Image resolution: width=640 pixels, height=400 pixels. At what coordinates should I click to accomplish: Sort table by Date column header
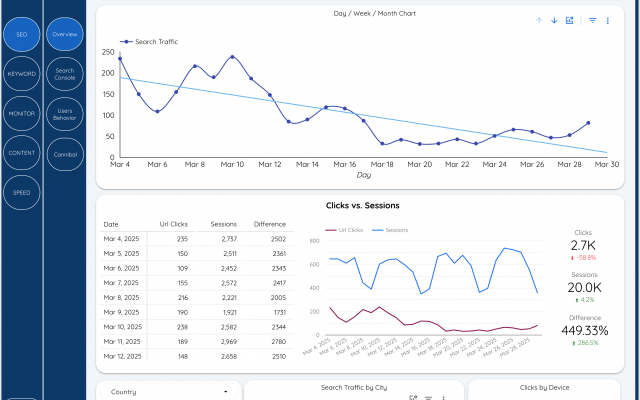click(111, 225)
